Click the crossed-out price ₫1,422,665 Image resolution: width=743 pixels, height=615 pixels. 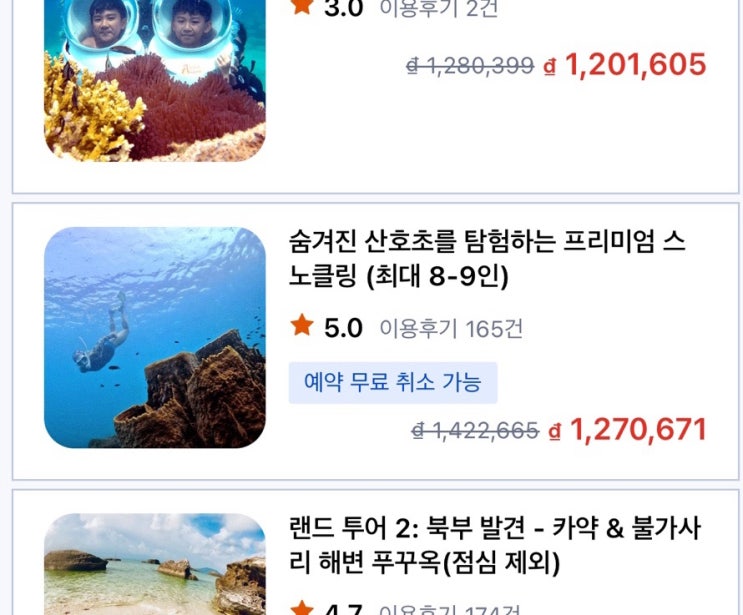(x=475, y=431)
